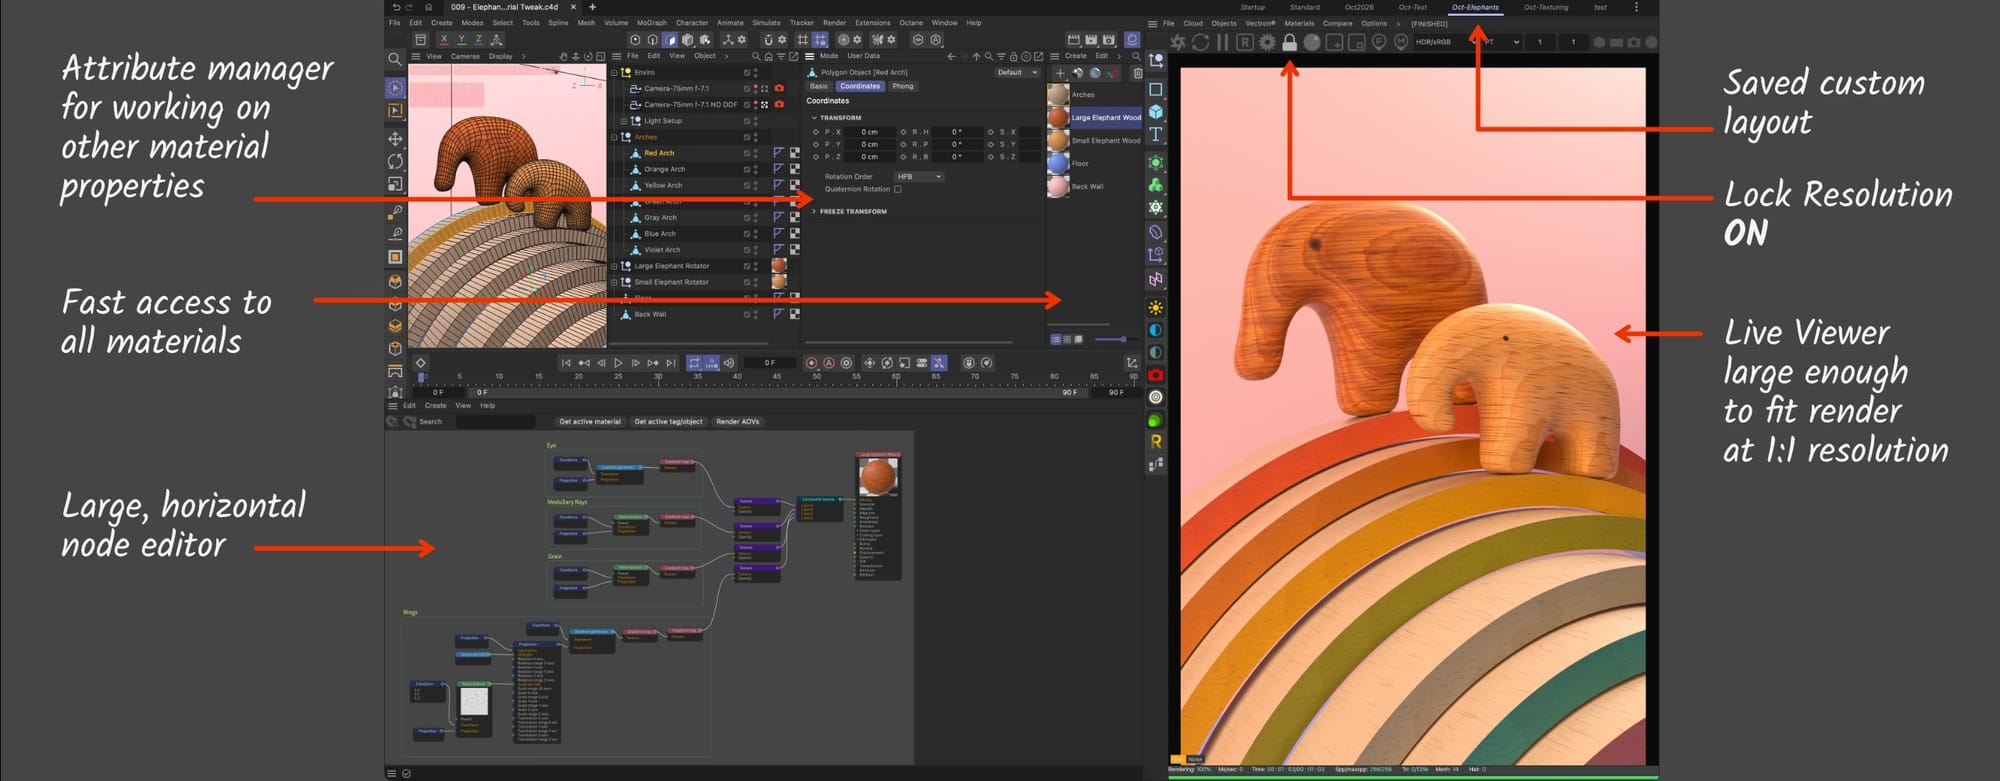Select the Large Elephant Wood material
Viewport: 2000px width, 781px height.
[1095, 118]
